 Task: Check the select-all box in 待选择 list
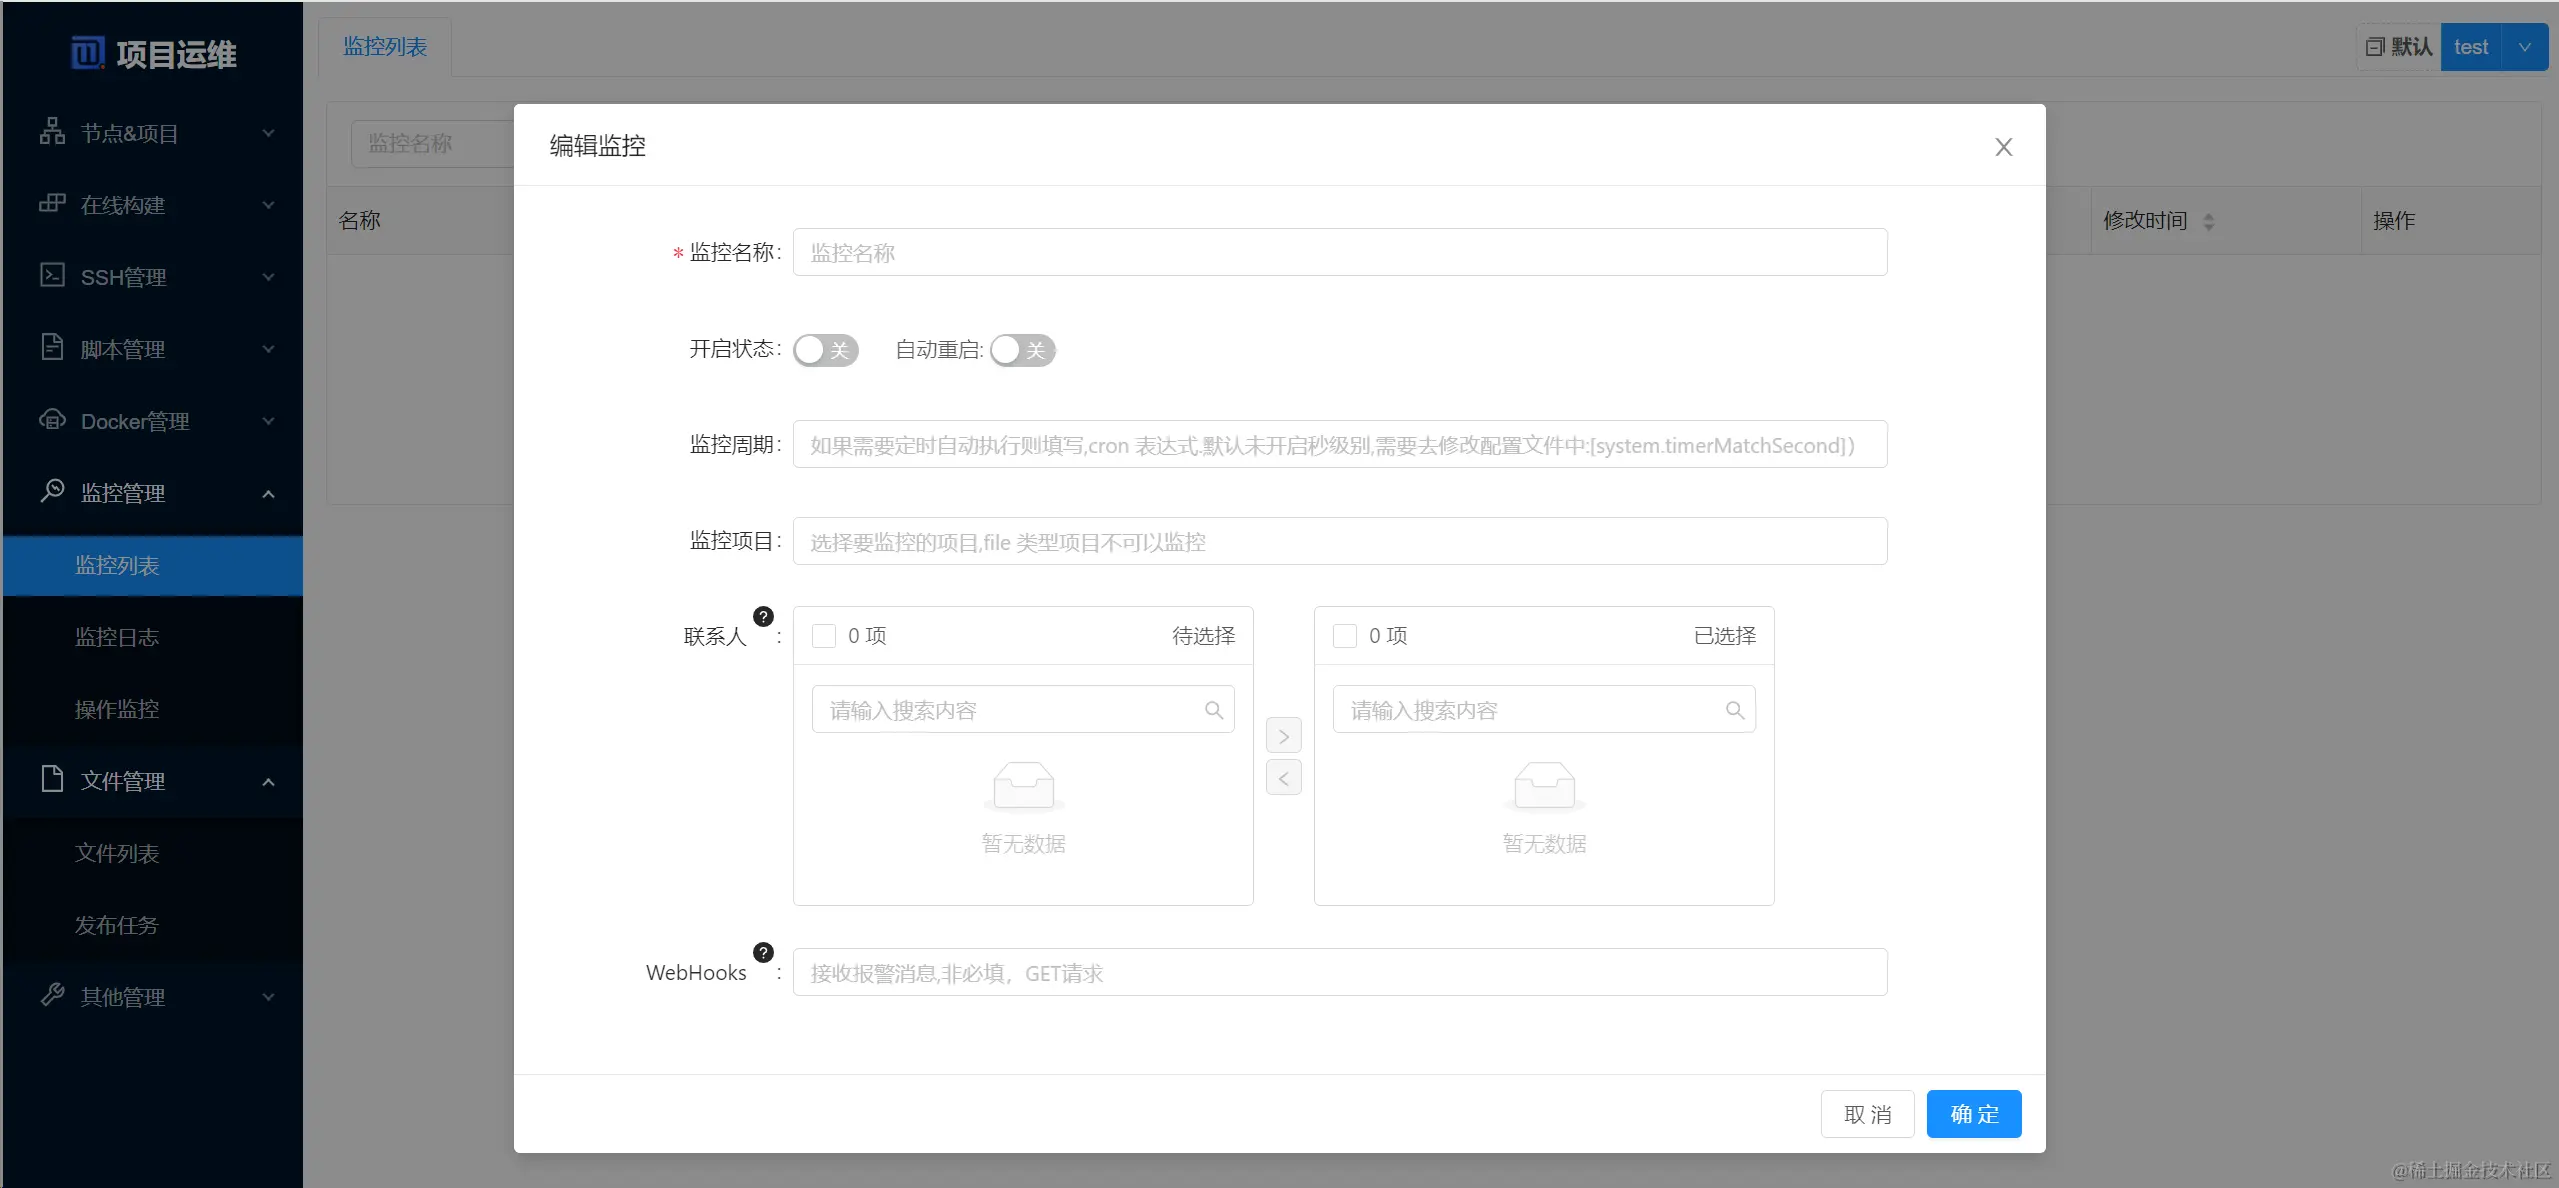(x=824, y=636)
